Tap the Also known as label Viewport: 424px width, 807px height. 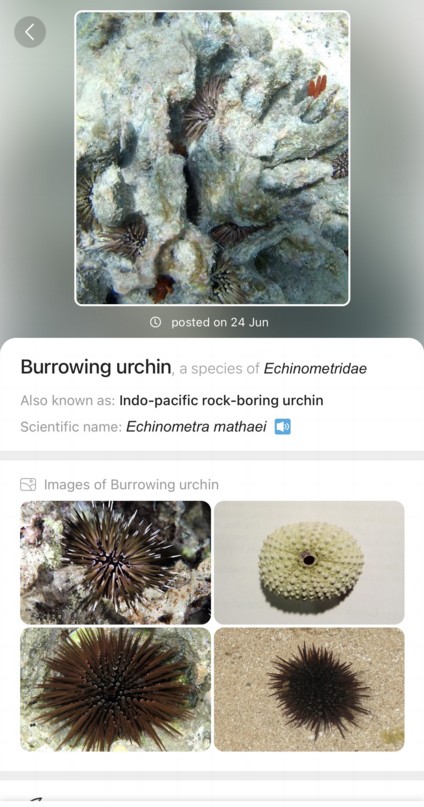[68, 400]
